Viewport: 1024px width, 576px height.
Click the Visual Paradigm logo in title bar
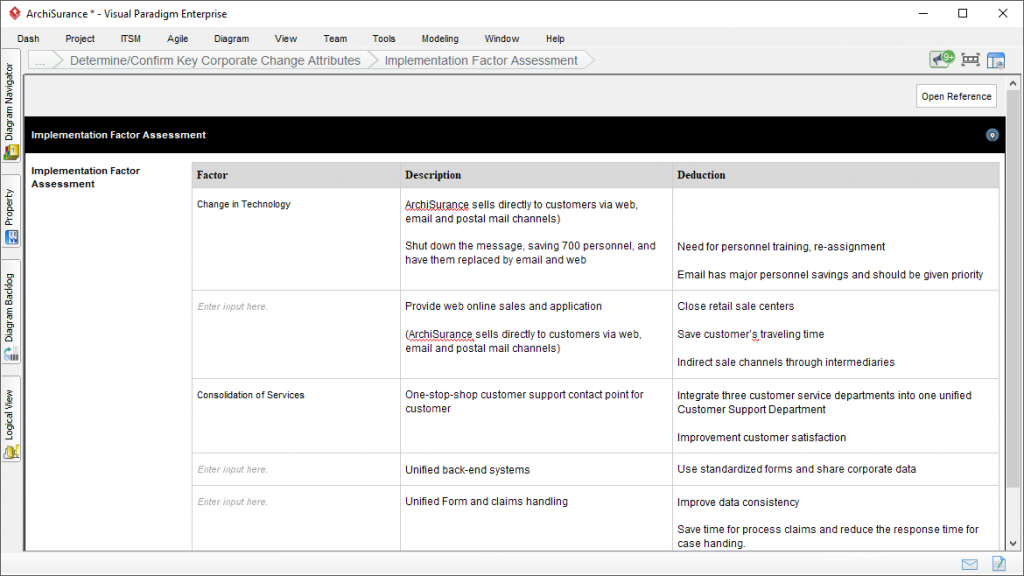[x=15, y=14]
